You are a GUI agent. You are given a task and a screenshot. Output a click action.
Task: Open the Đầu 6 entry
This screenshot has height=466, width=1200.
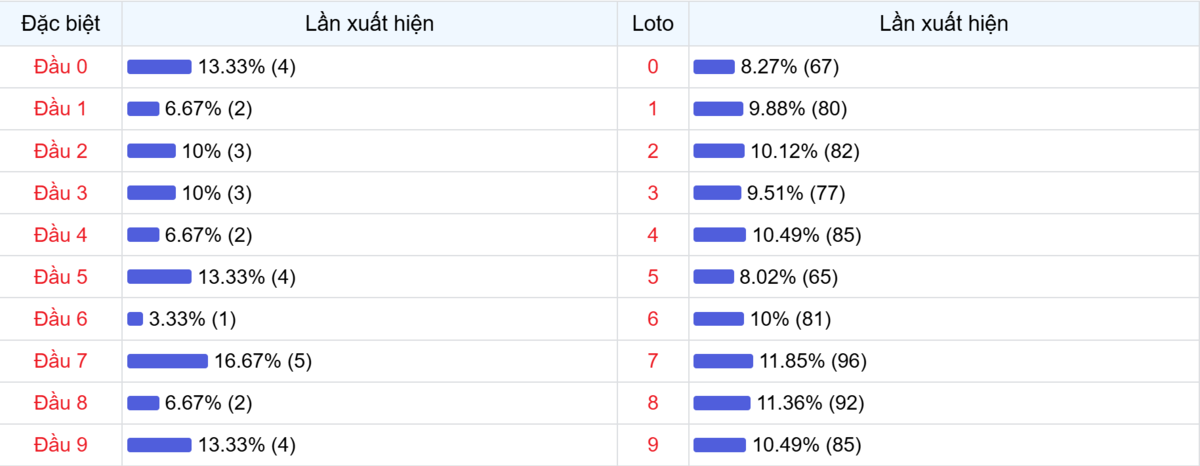pyautogui.click(x=61, y=319)
